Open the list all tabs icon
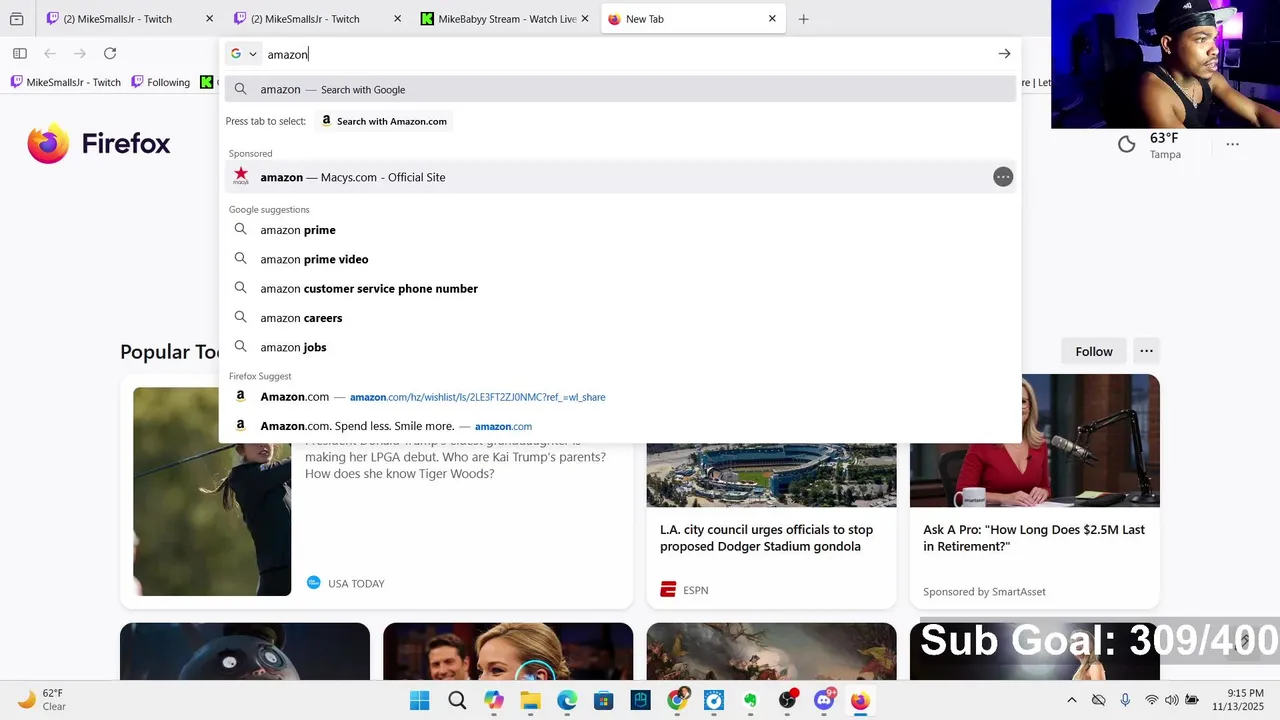Viewport: 1280px width, 720px height. pos(16,19)
